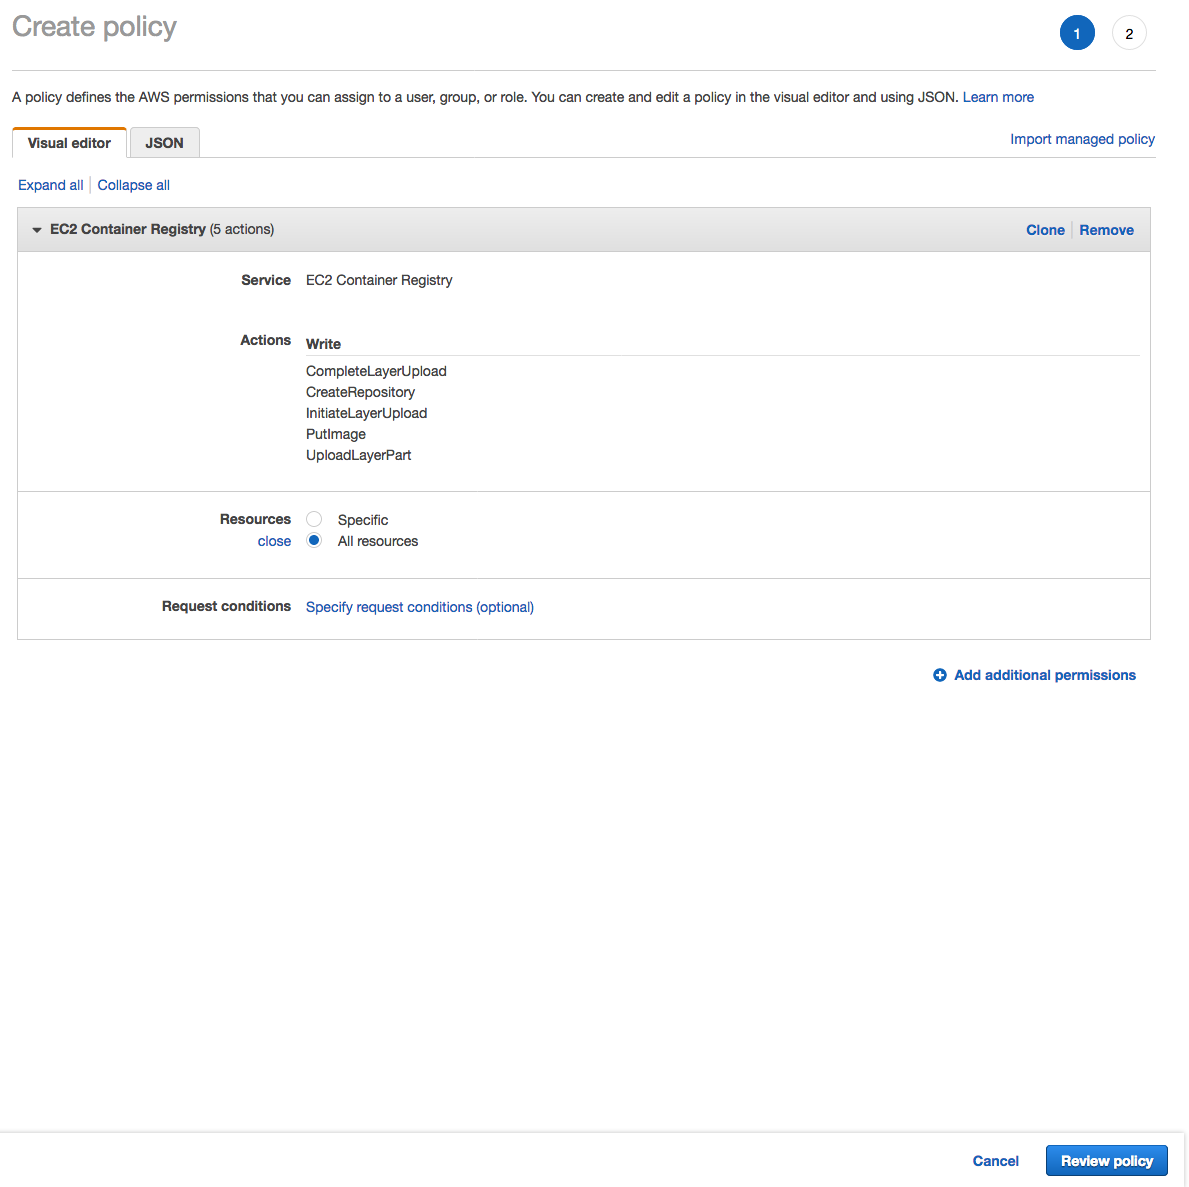Click the UploadLayerPart action
1189x1187 pixels.
pos(358,455)
